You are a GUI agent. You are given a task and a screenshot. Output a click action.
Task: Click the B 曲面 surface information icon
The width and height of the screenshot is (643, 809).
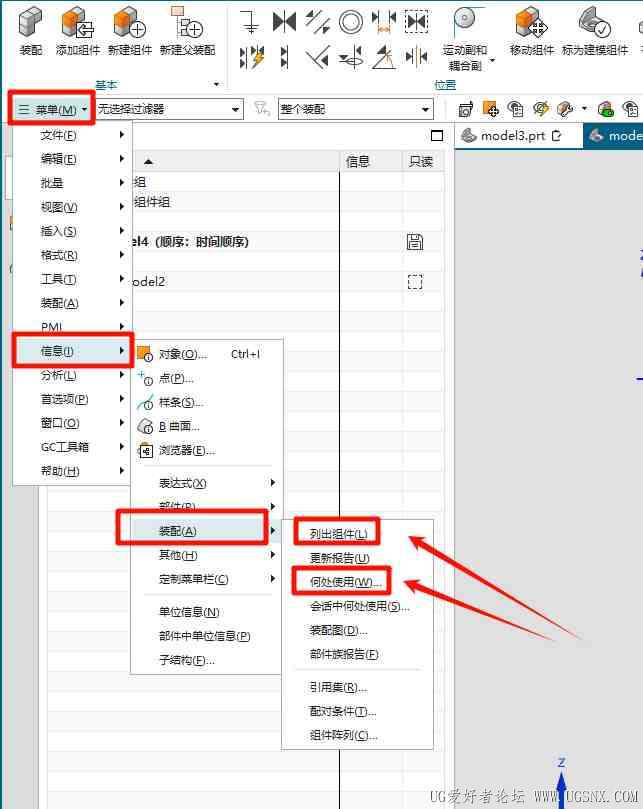click(x=145, y=426)
